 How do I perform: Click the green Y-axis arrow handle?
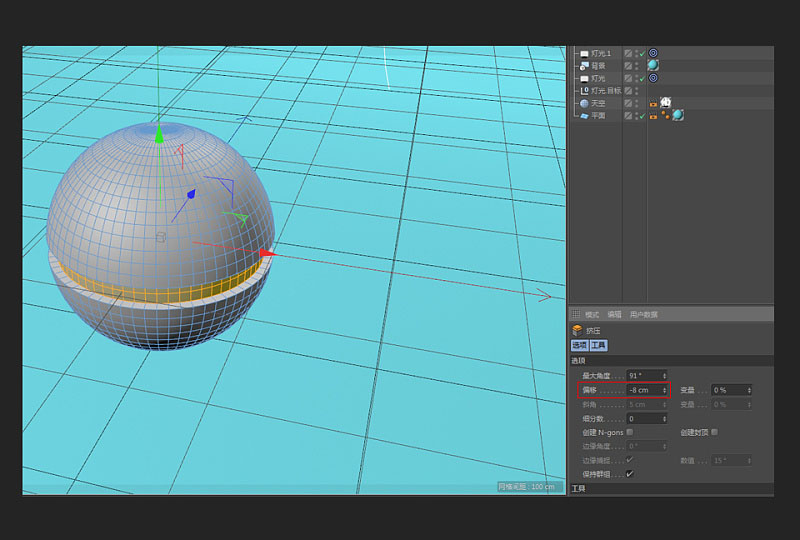click(158, 134)
